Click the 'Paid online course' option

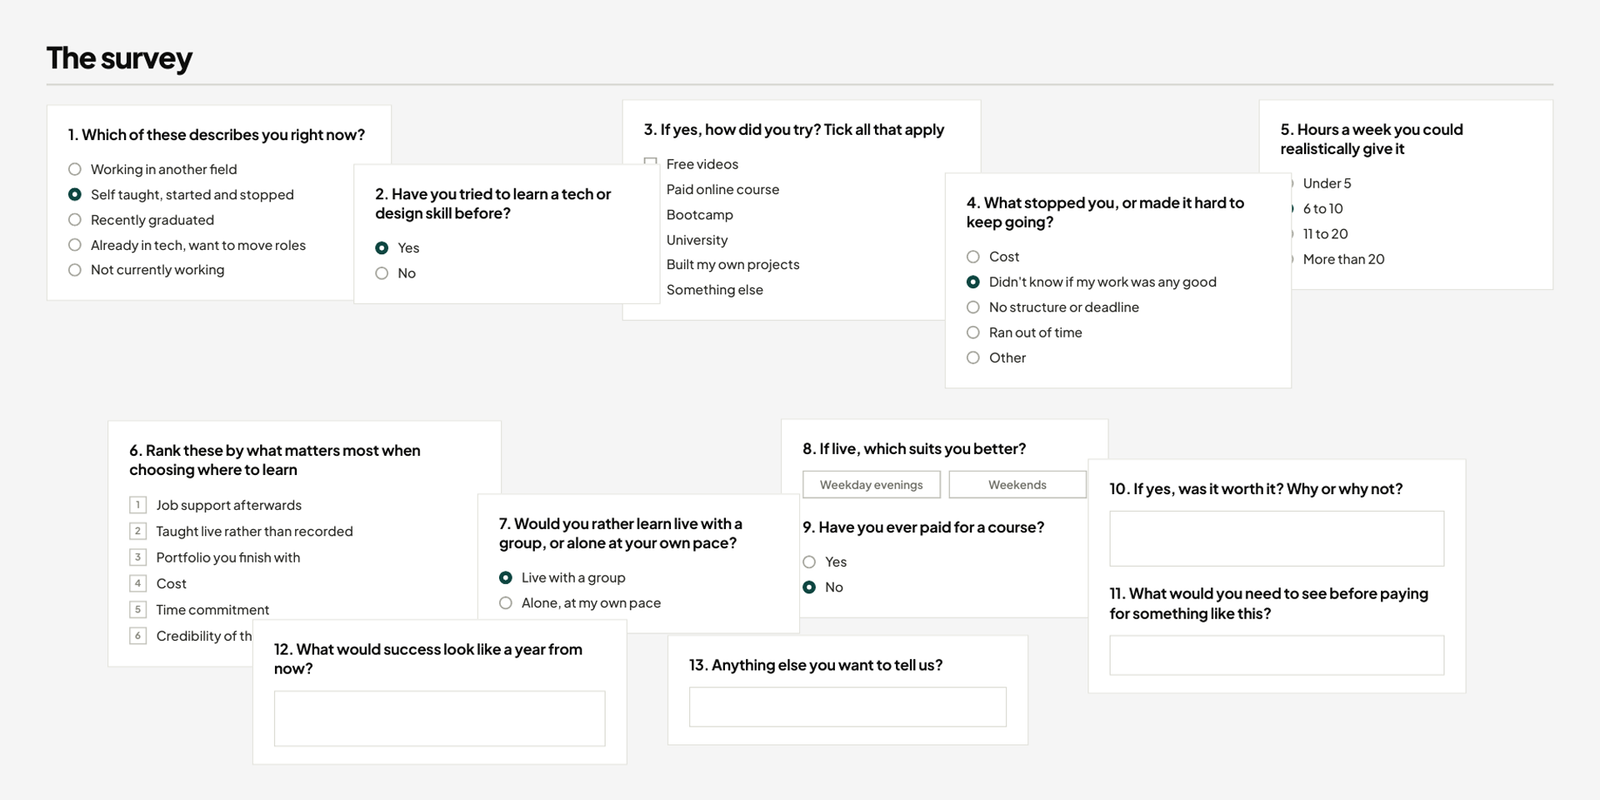click(x=723, y=189)
